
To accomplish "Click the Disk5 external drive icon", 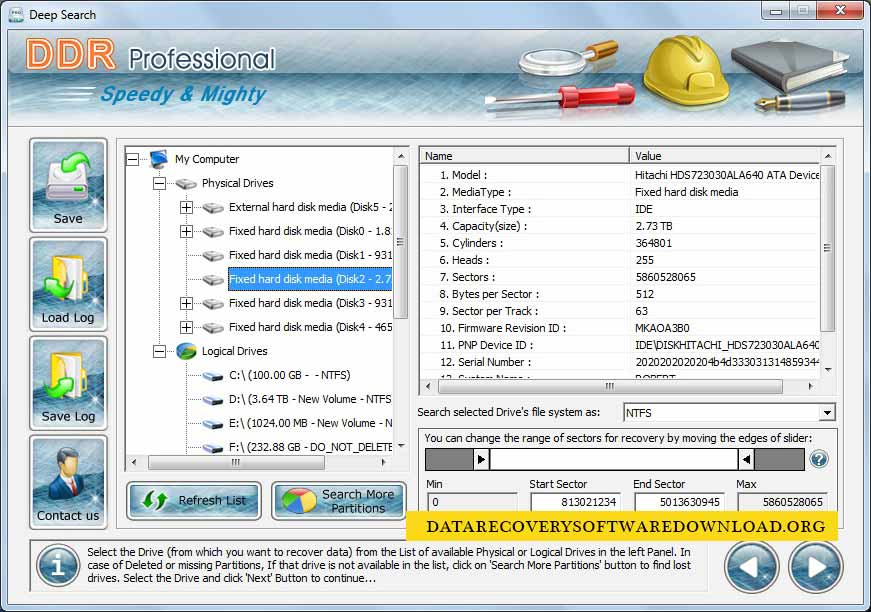I will [213, 208].
